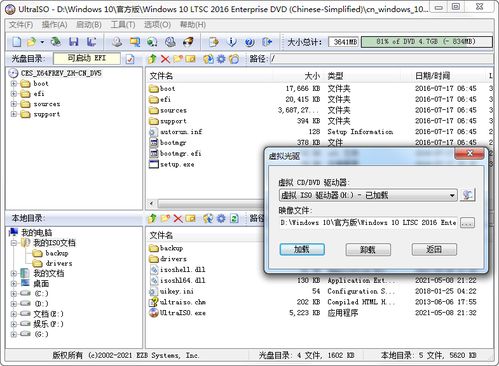
Task: Select setup.exe in disc file list
Action: [x=177, y=164]
